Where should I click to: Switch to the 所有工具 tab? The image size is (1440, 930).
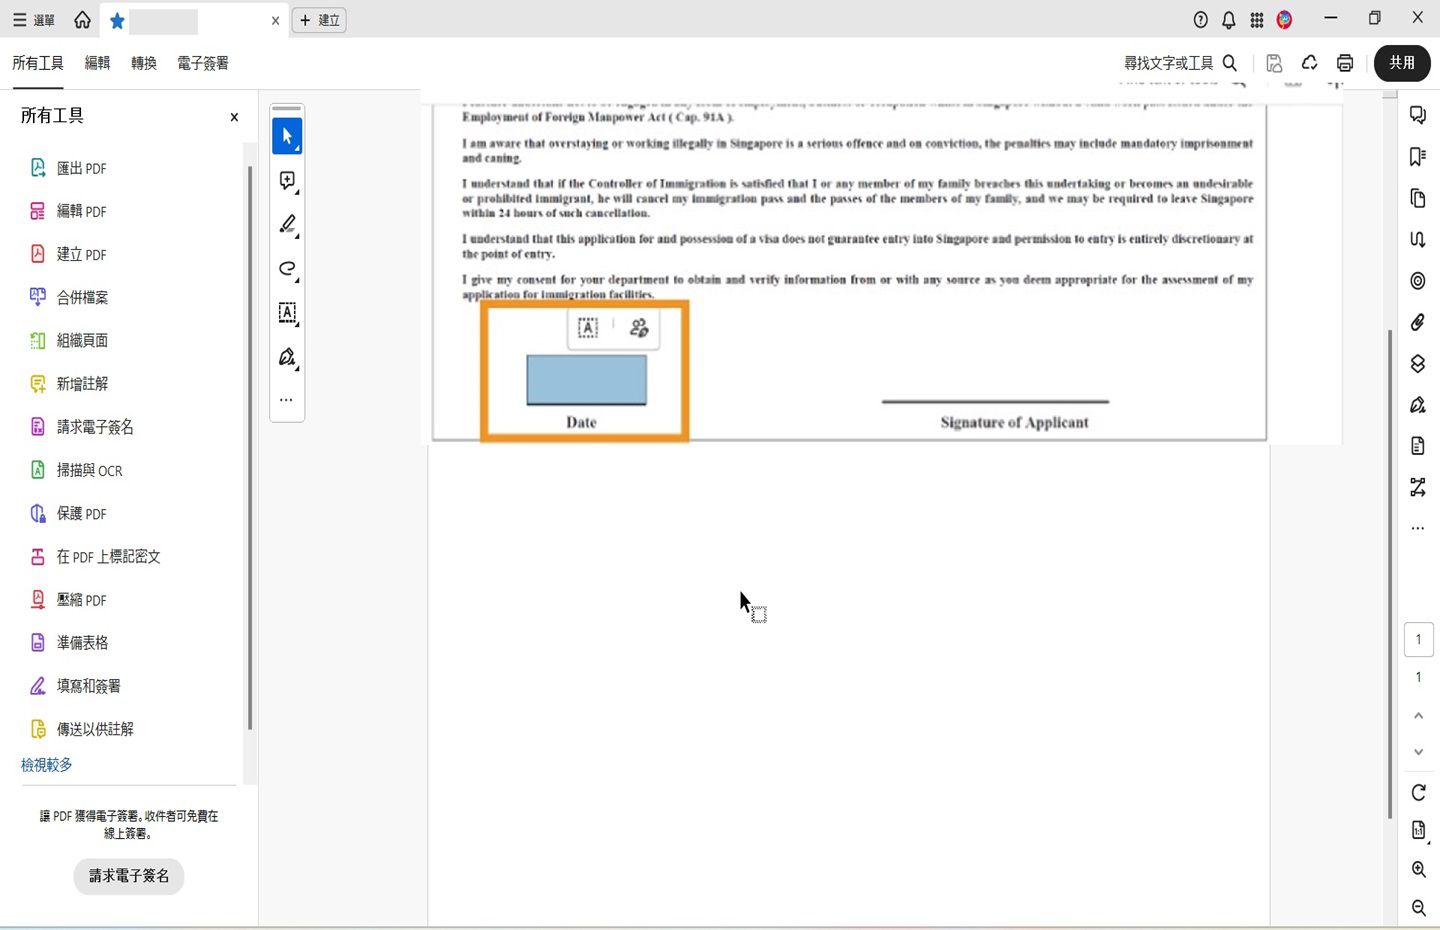(x=38, y=63)
